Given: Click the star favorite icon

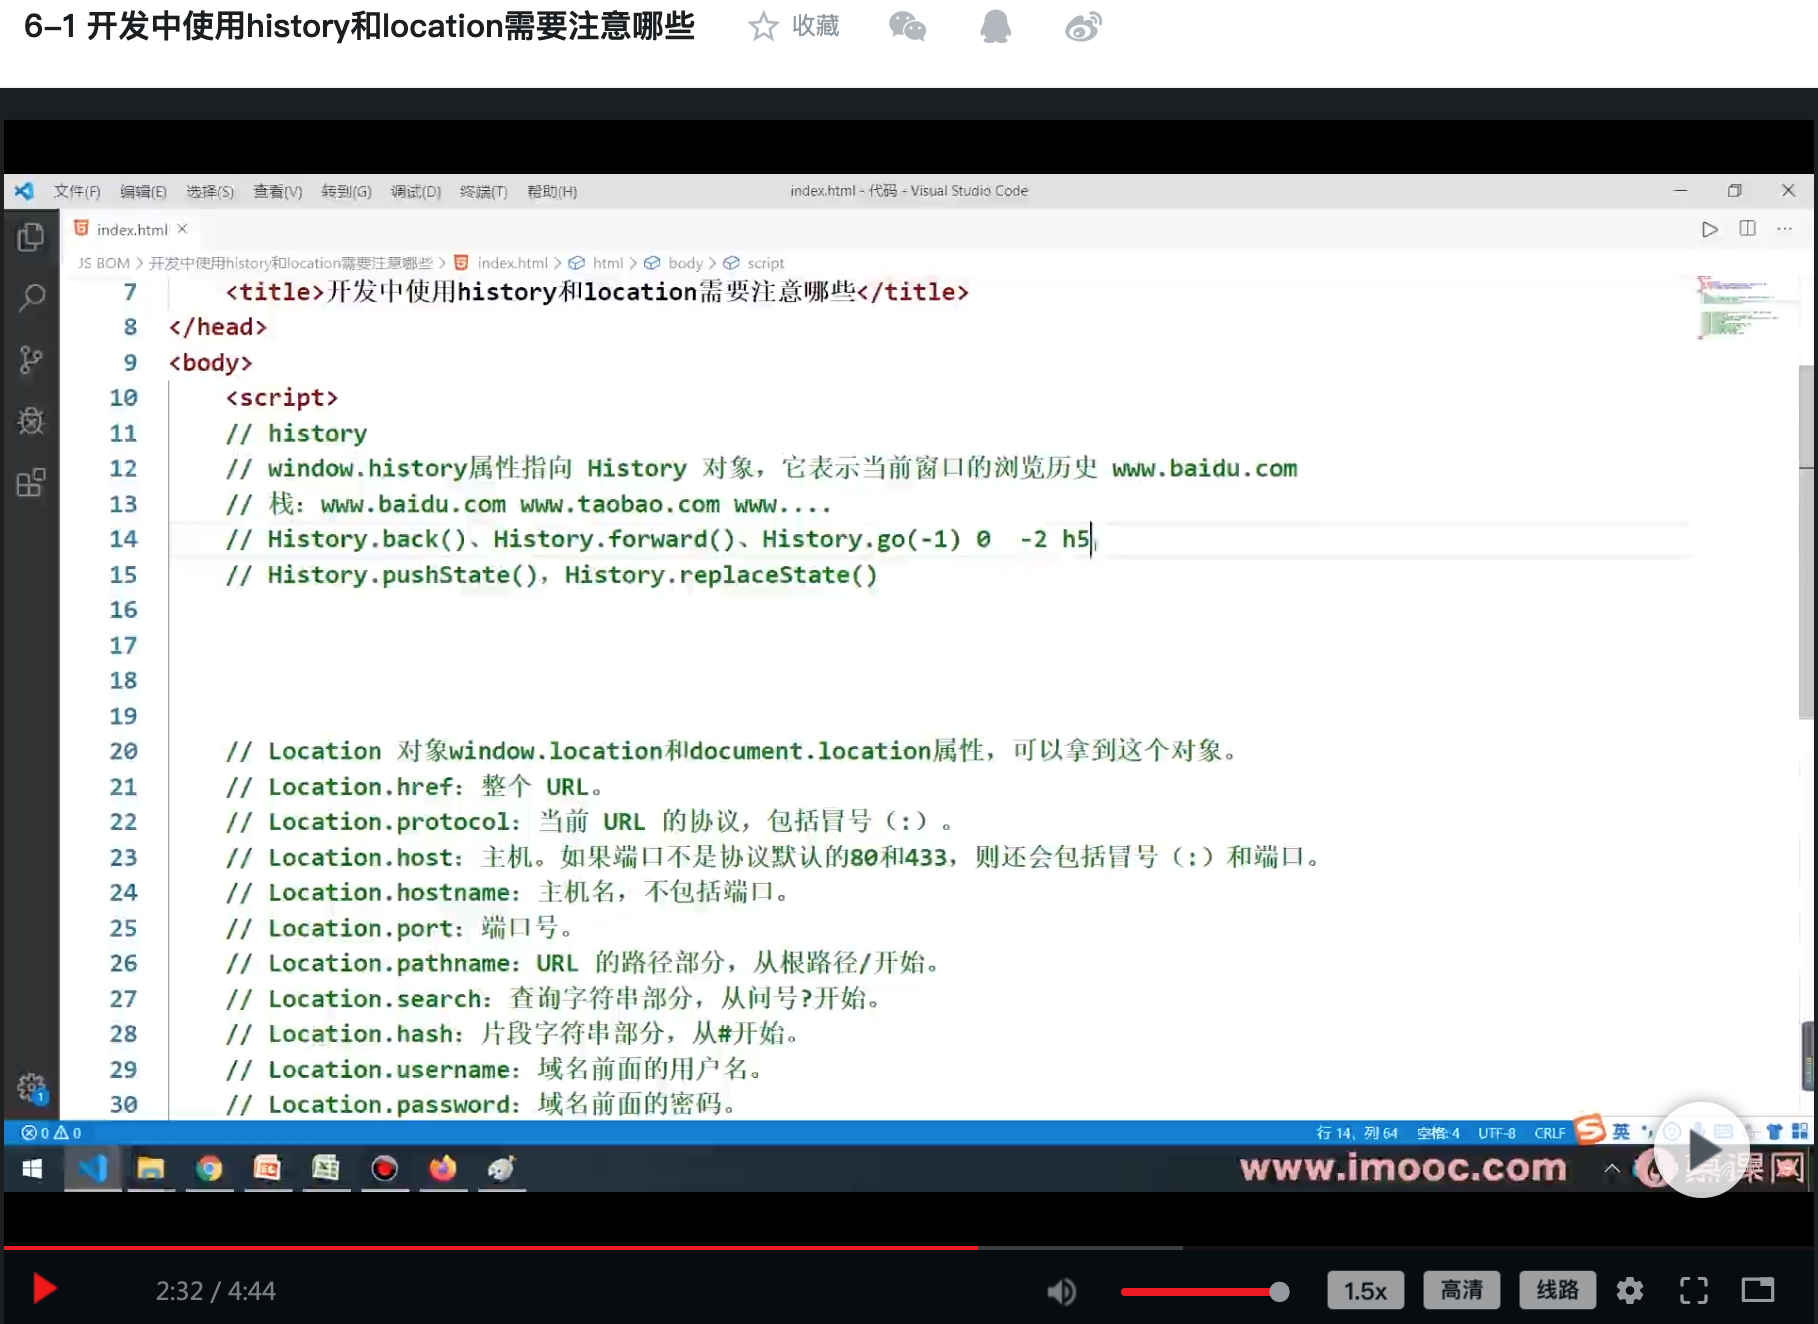Looking at the screenshot, I should coord(763,26).
